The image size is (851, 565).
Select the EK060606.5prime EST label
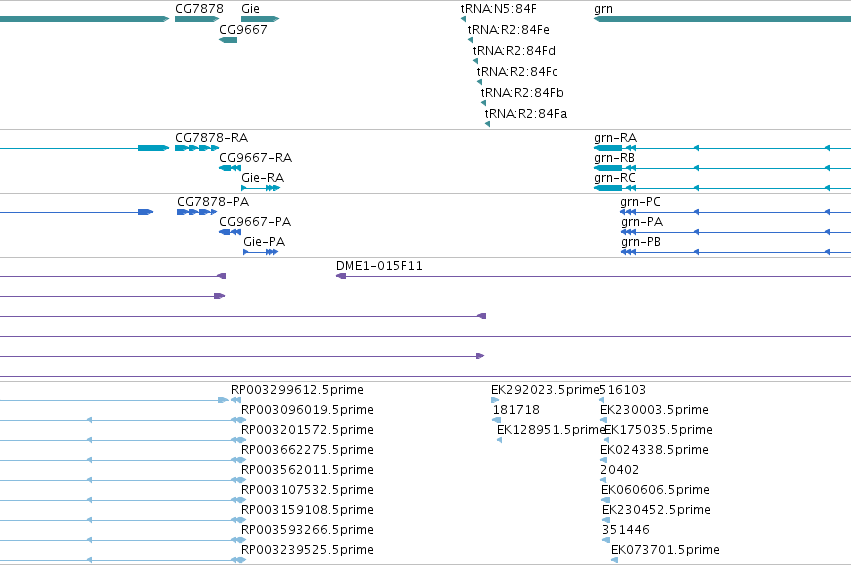click(x=656, y=490)
